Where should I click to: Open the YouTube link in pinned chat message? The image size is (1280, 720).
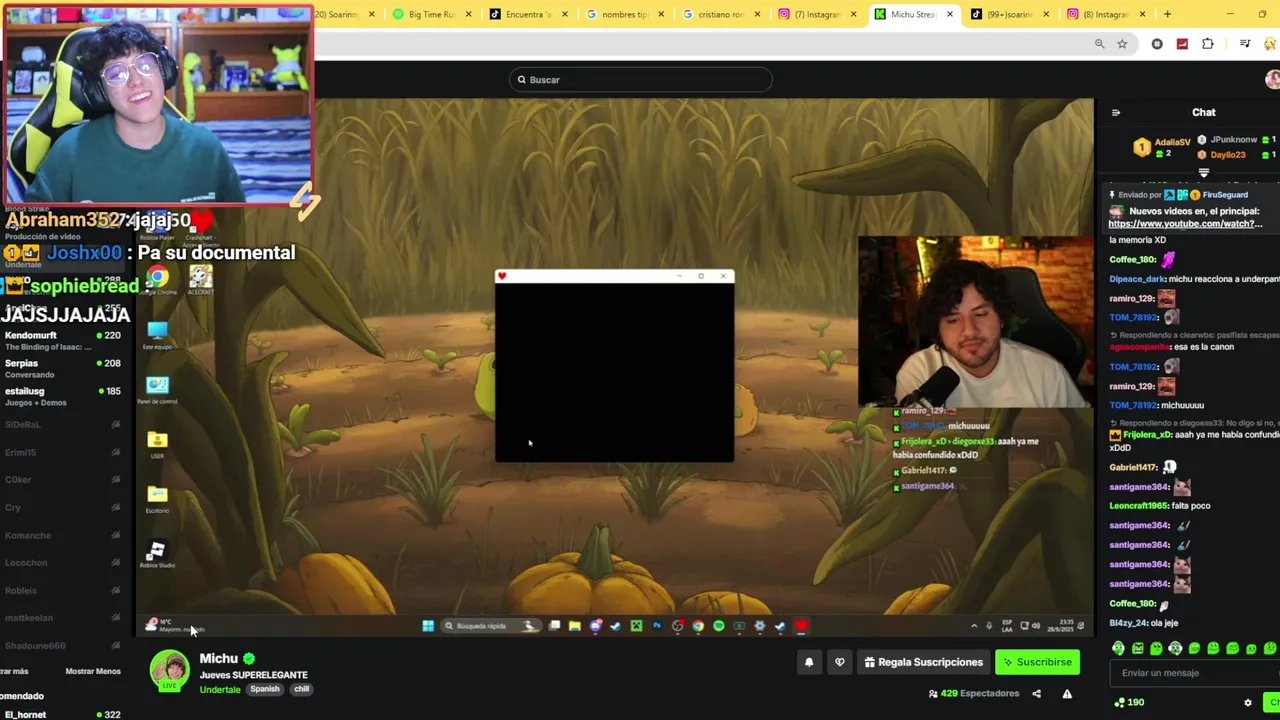tap(1185, 224)
